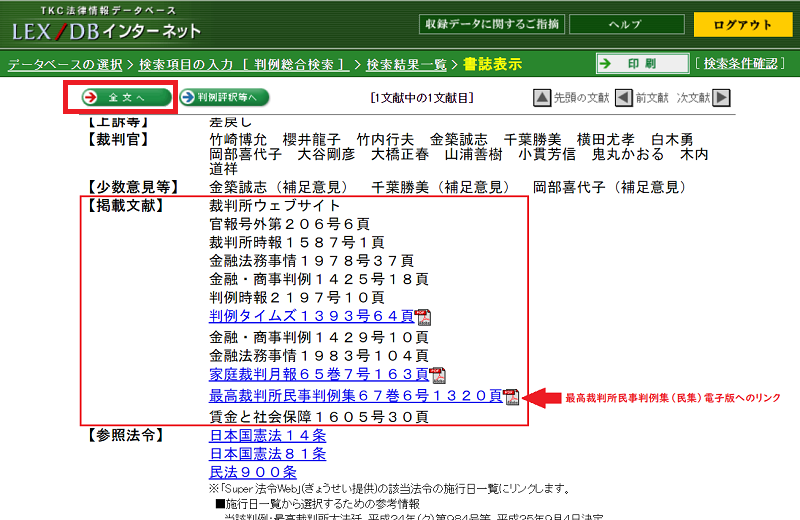
Task: Open 判例タイムズ1393号64頁 link
Action: point(311,316)
